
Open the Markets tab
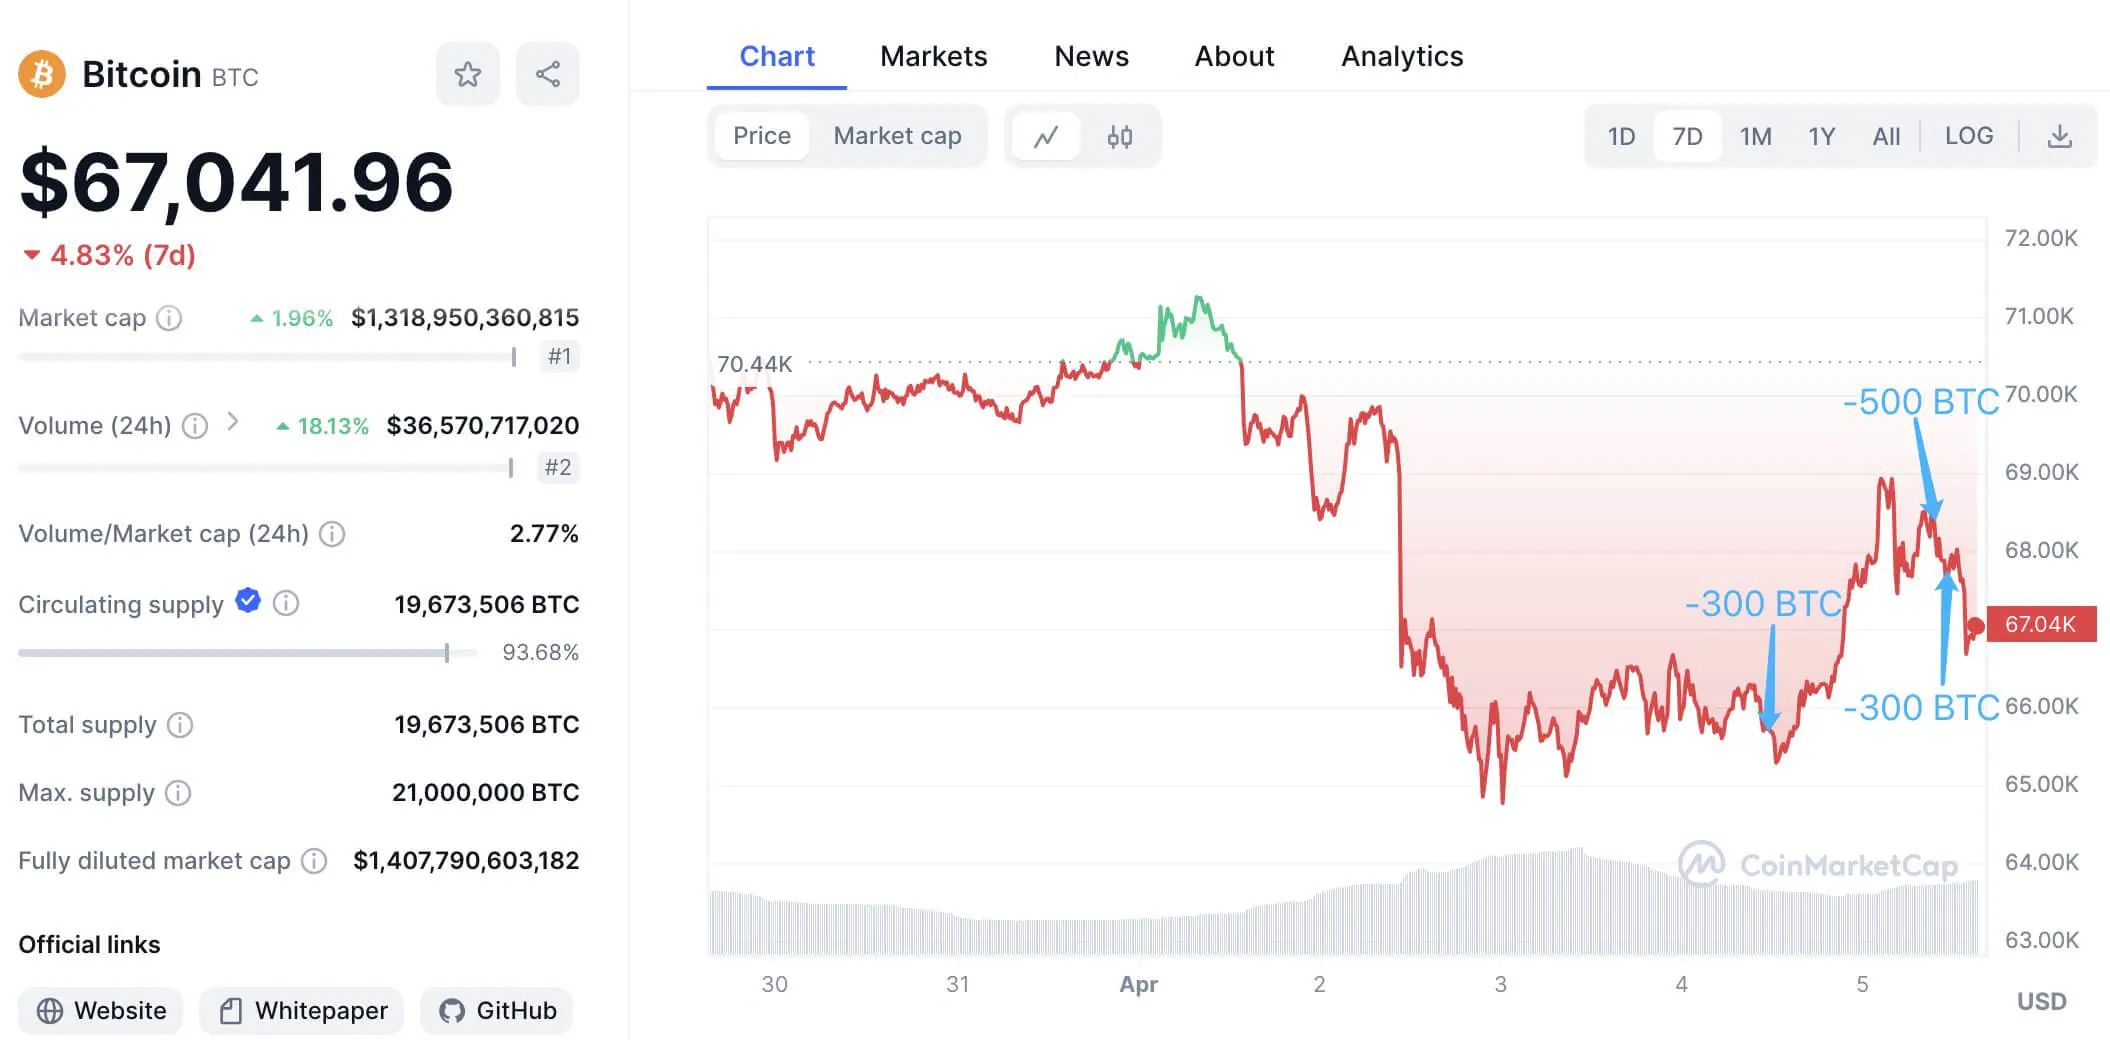[933, 56]
